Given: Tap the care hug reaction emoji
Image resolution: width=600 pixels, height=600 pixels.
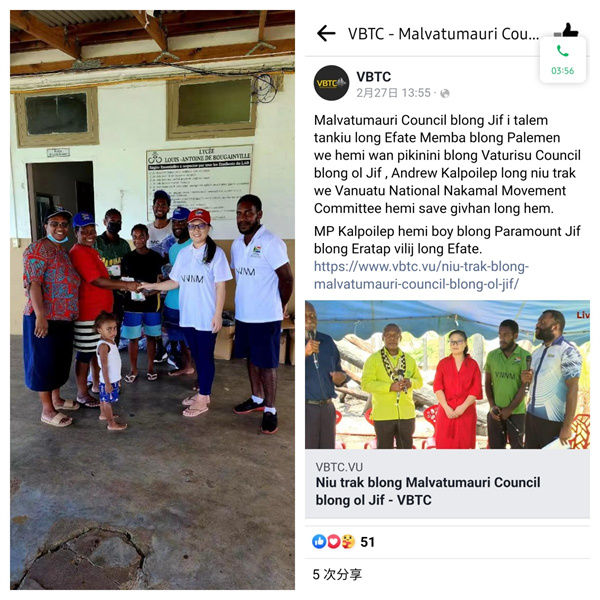Looking at the screenshot, I should click(347, 541).
